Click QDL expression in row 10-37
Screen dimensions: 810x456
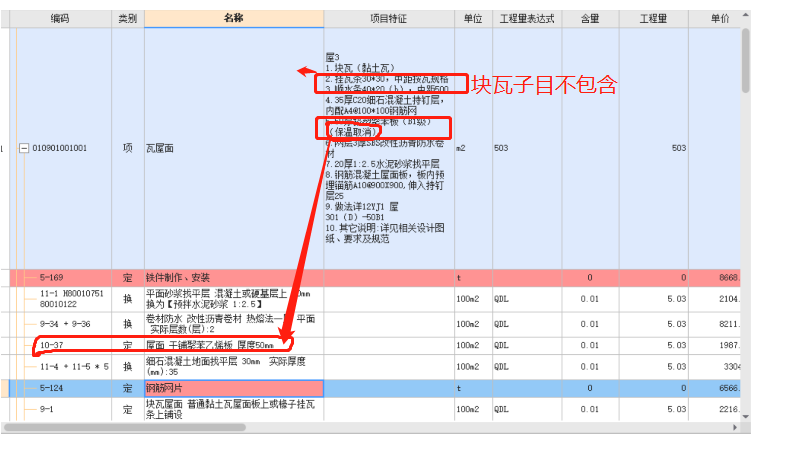coord(527,345)
